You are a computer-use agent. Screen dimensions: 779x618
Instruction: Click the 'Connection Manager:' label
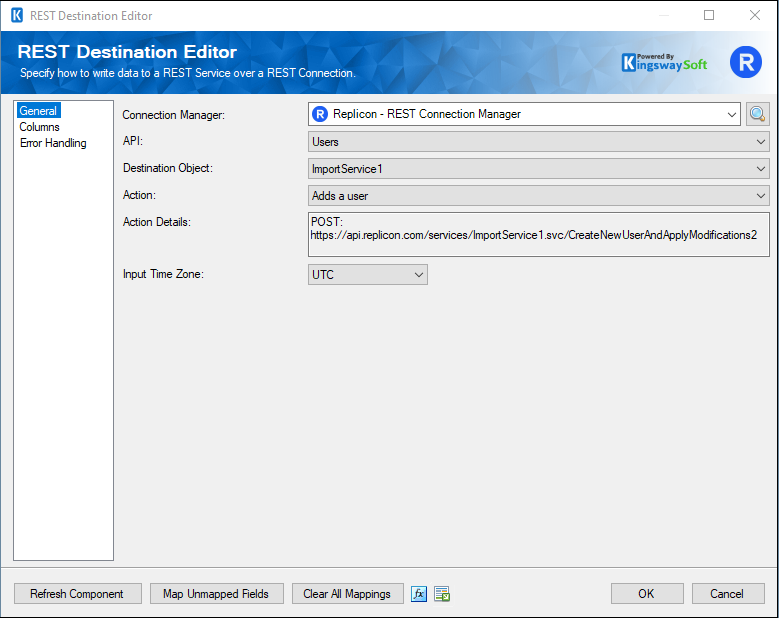coord(173,115)
